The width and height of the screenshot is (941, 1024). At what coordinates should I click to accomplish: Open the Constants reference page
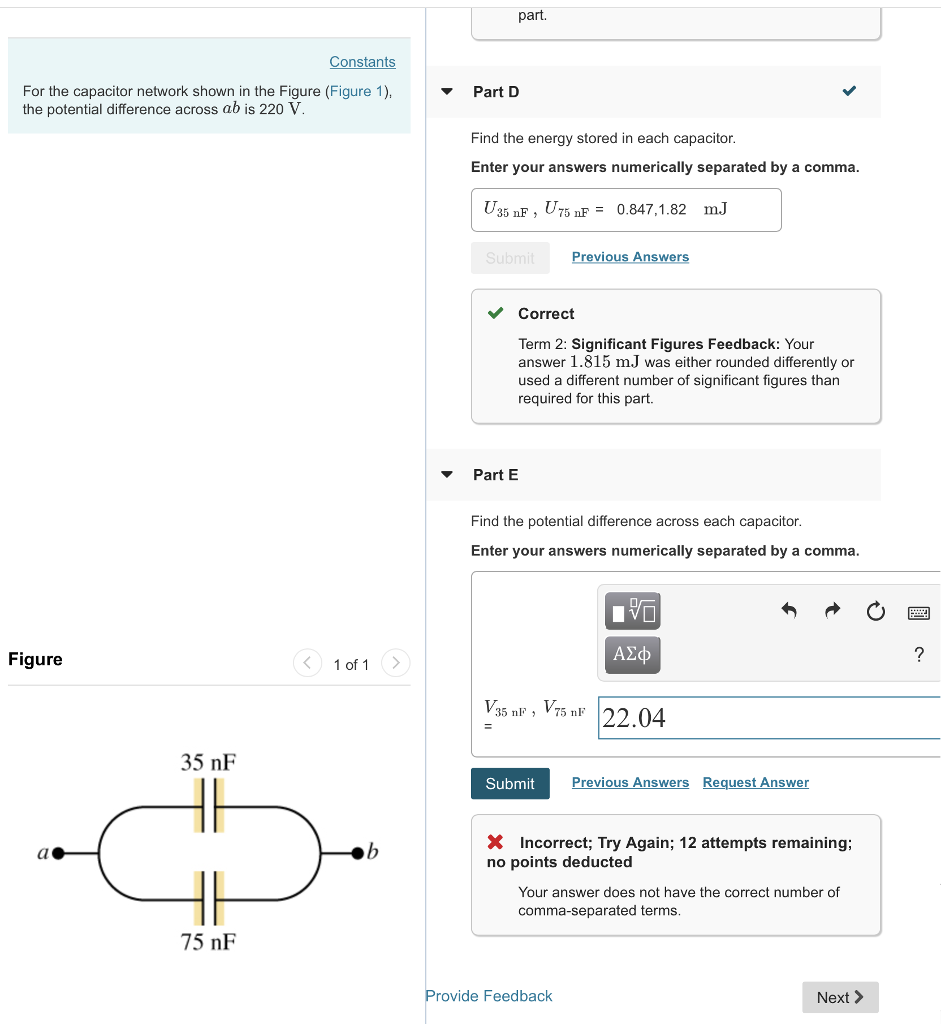(x=362, y=61)
